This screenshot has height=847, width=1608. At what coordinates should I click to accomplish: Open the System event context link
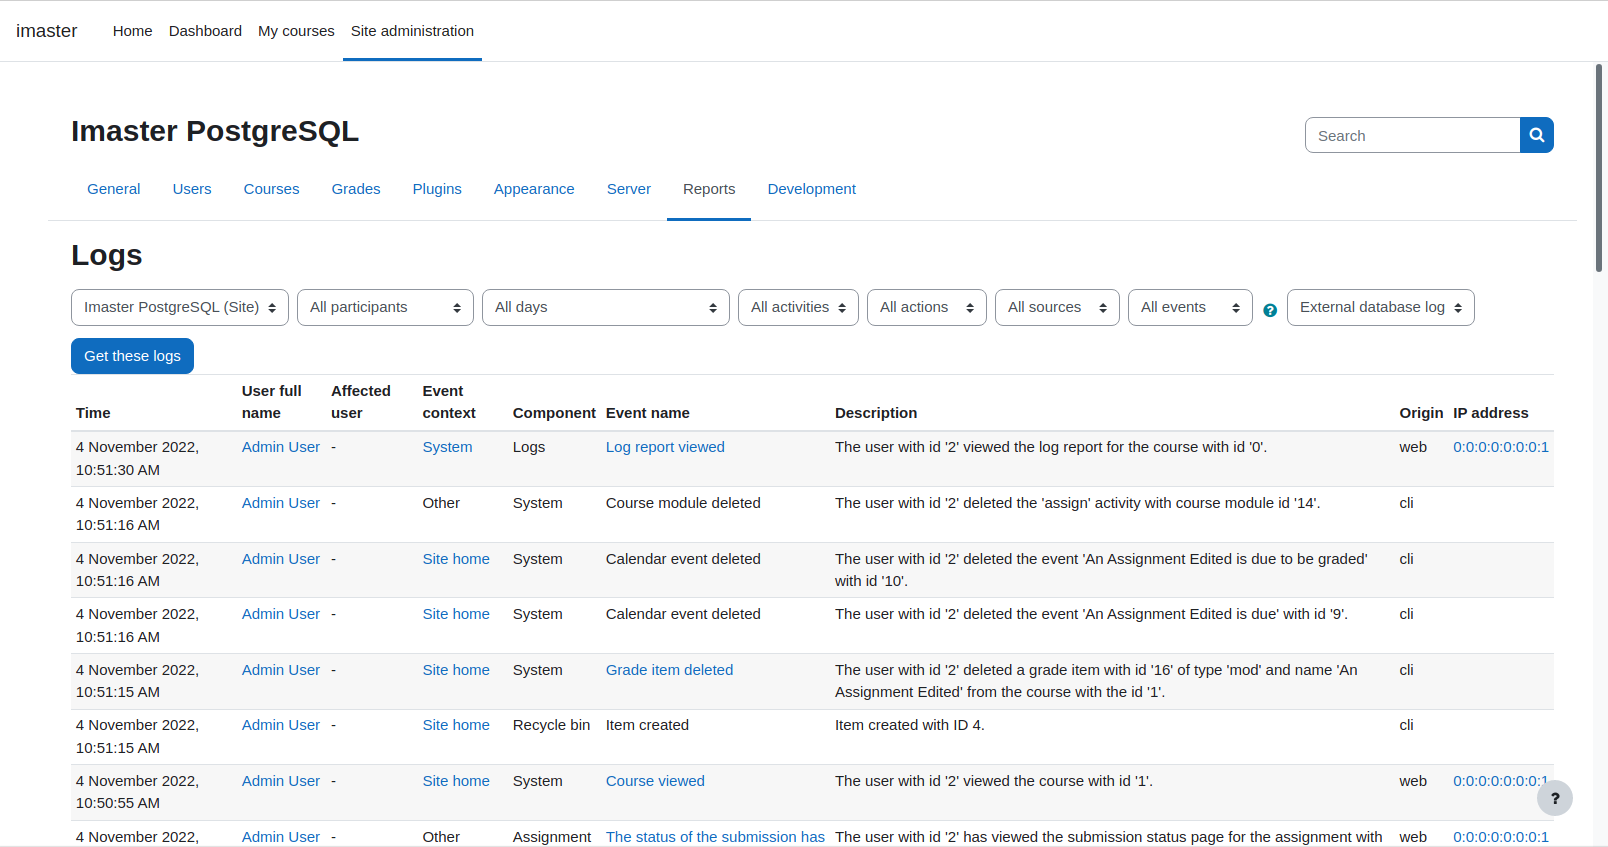447,447
